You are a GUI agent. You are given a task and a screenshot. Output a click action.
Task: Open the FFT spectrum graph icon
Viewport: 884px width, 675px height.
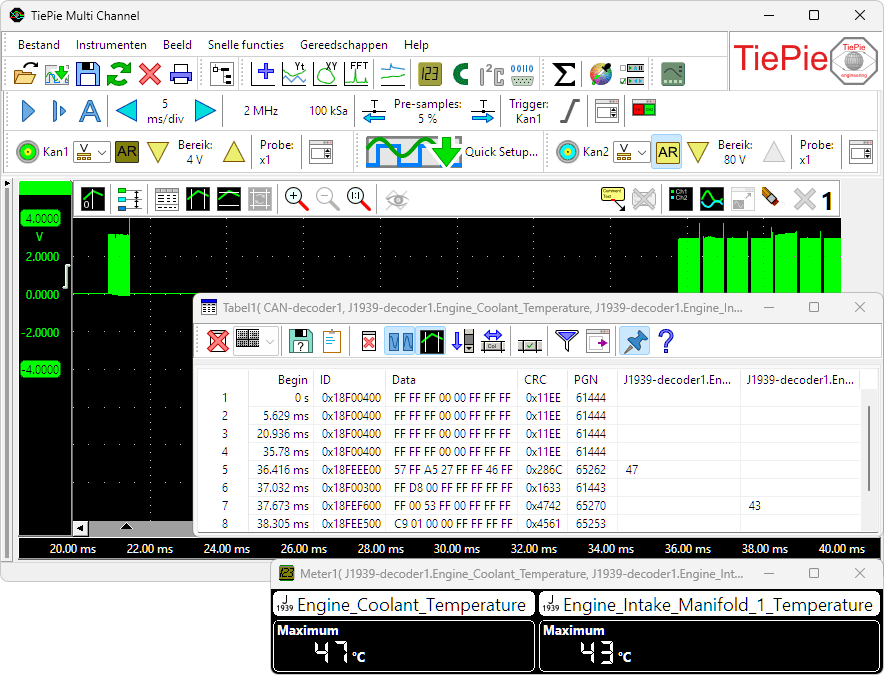(x=356, y=74)
